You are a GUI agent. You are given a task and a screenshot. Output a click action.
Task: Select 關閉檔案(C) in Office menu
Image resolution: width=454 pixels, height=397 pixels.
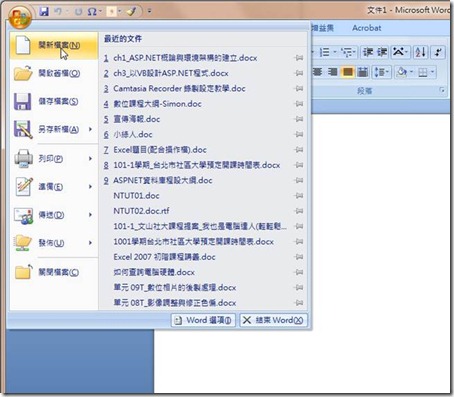point(54,272)
